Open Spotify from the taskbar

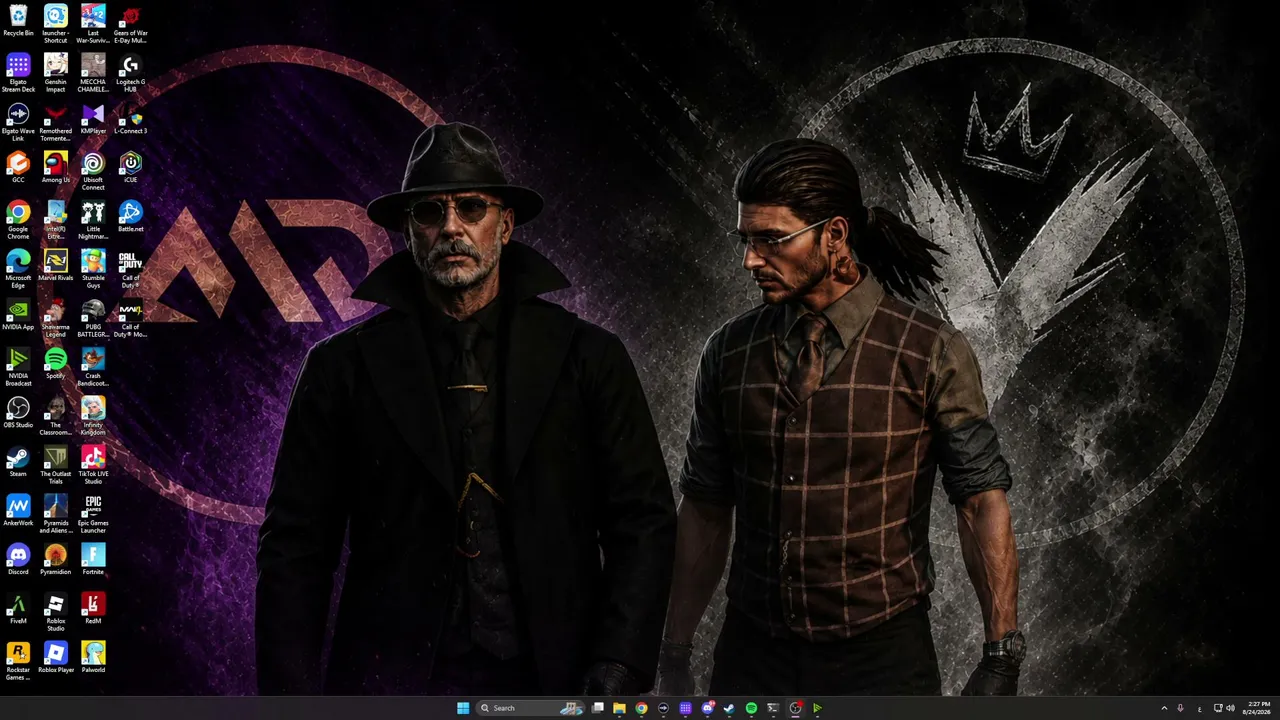[x=751, y=708]
